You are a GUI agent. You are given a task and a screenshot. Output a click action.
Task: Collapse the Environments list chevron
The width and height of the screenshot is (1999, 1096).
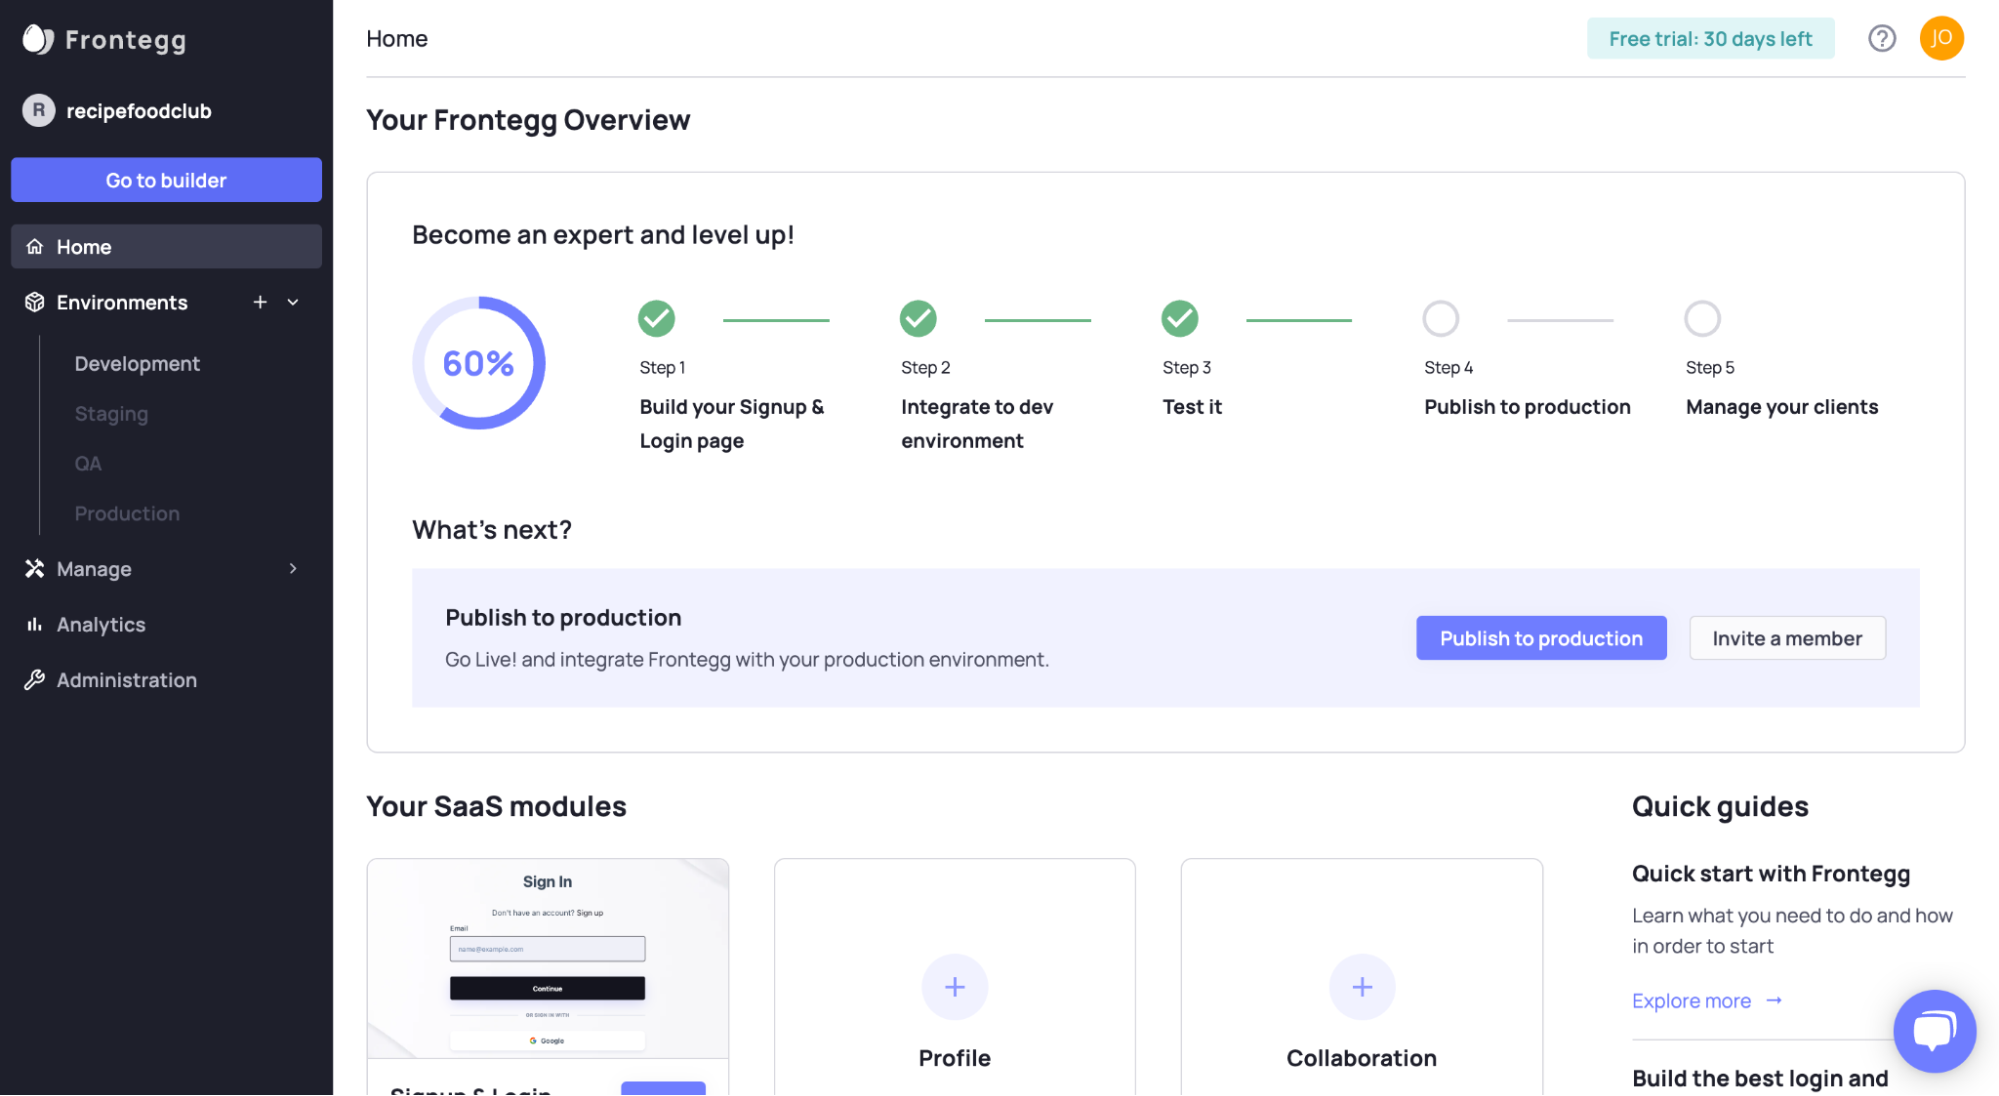pyautogui.click(x=292, y=301)
